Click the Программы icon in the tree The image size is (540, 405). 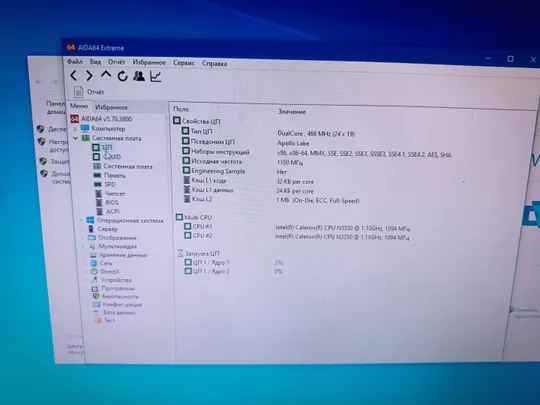click(x=95, y=288)
